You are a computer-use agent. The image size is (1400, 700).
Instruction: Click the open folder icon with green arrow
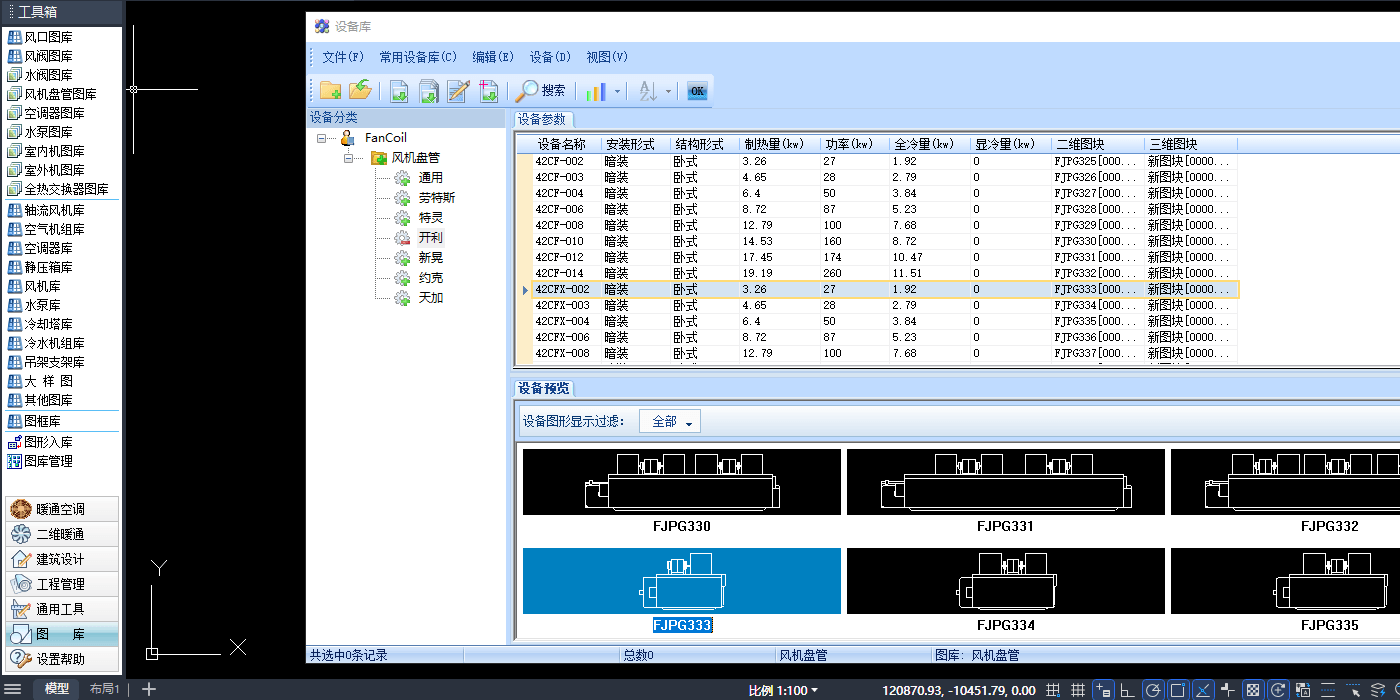[360, 91]
